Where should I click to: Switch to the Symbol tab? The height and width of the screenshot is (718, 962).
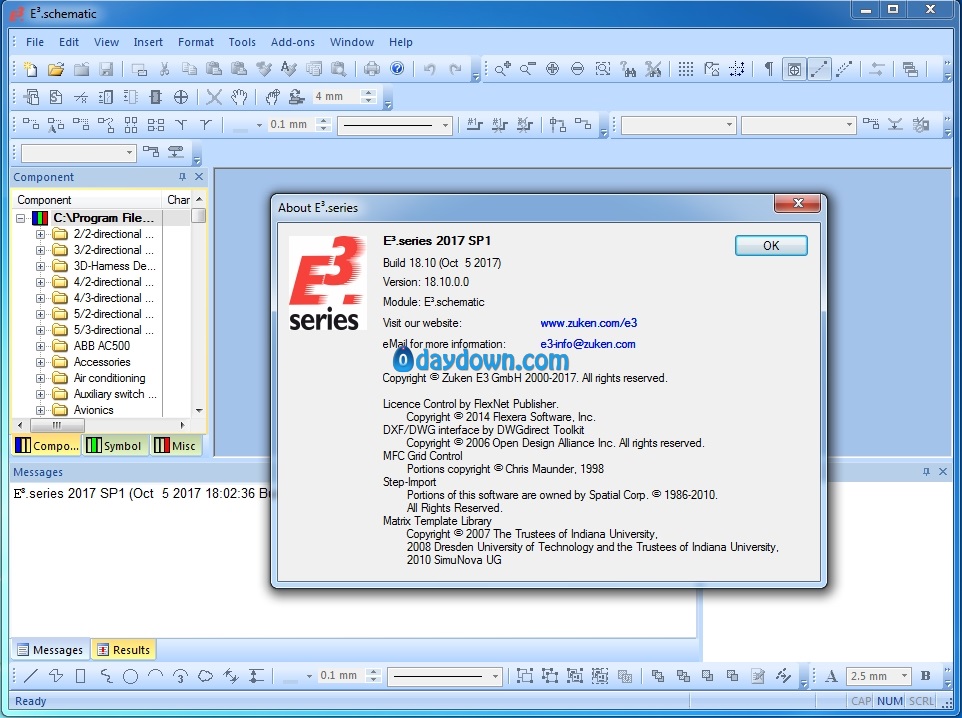coord(115,446)
